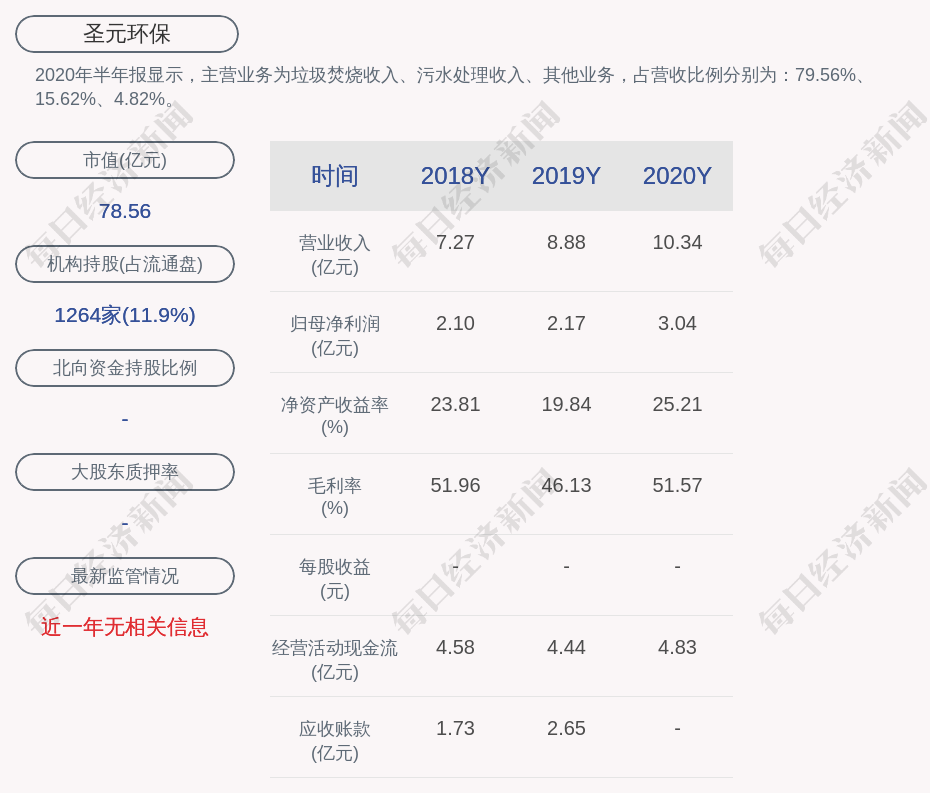Select the 大股东质押率 pill
This screenshot has height=793, width=930.
coord(125,472)
